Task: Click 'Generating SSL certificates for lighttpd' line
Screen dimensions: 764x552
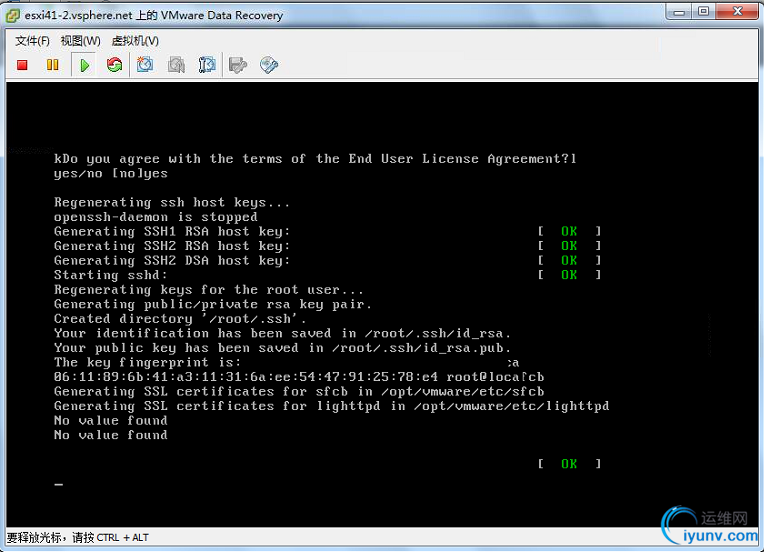Action: click(332, 406)
